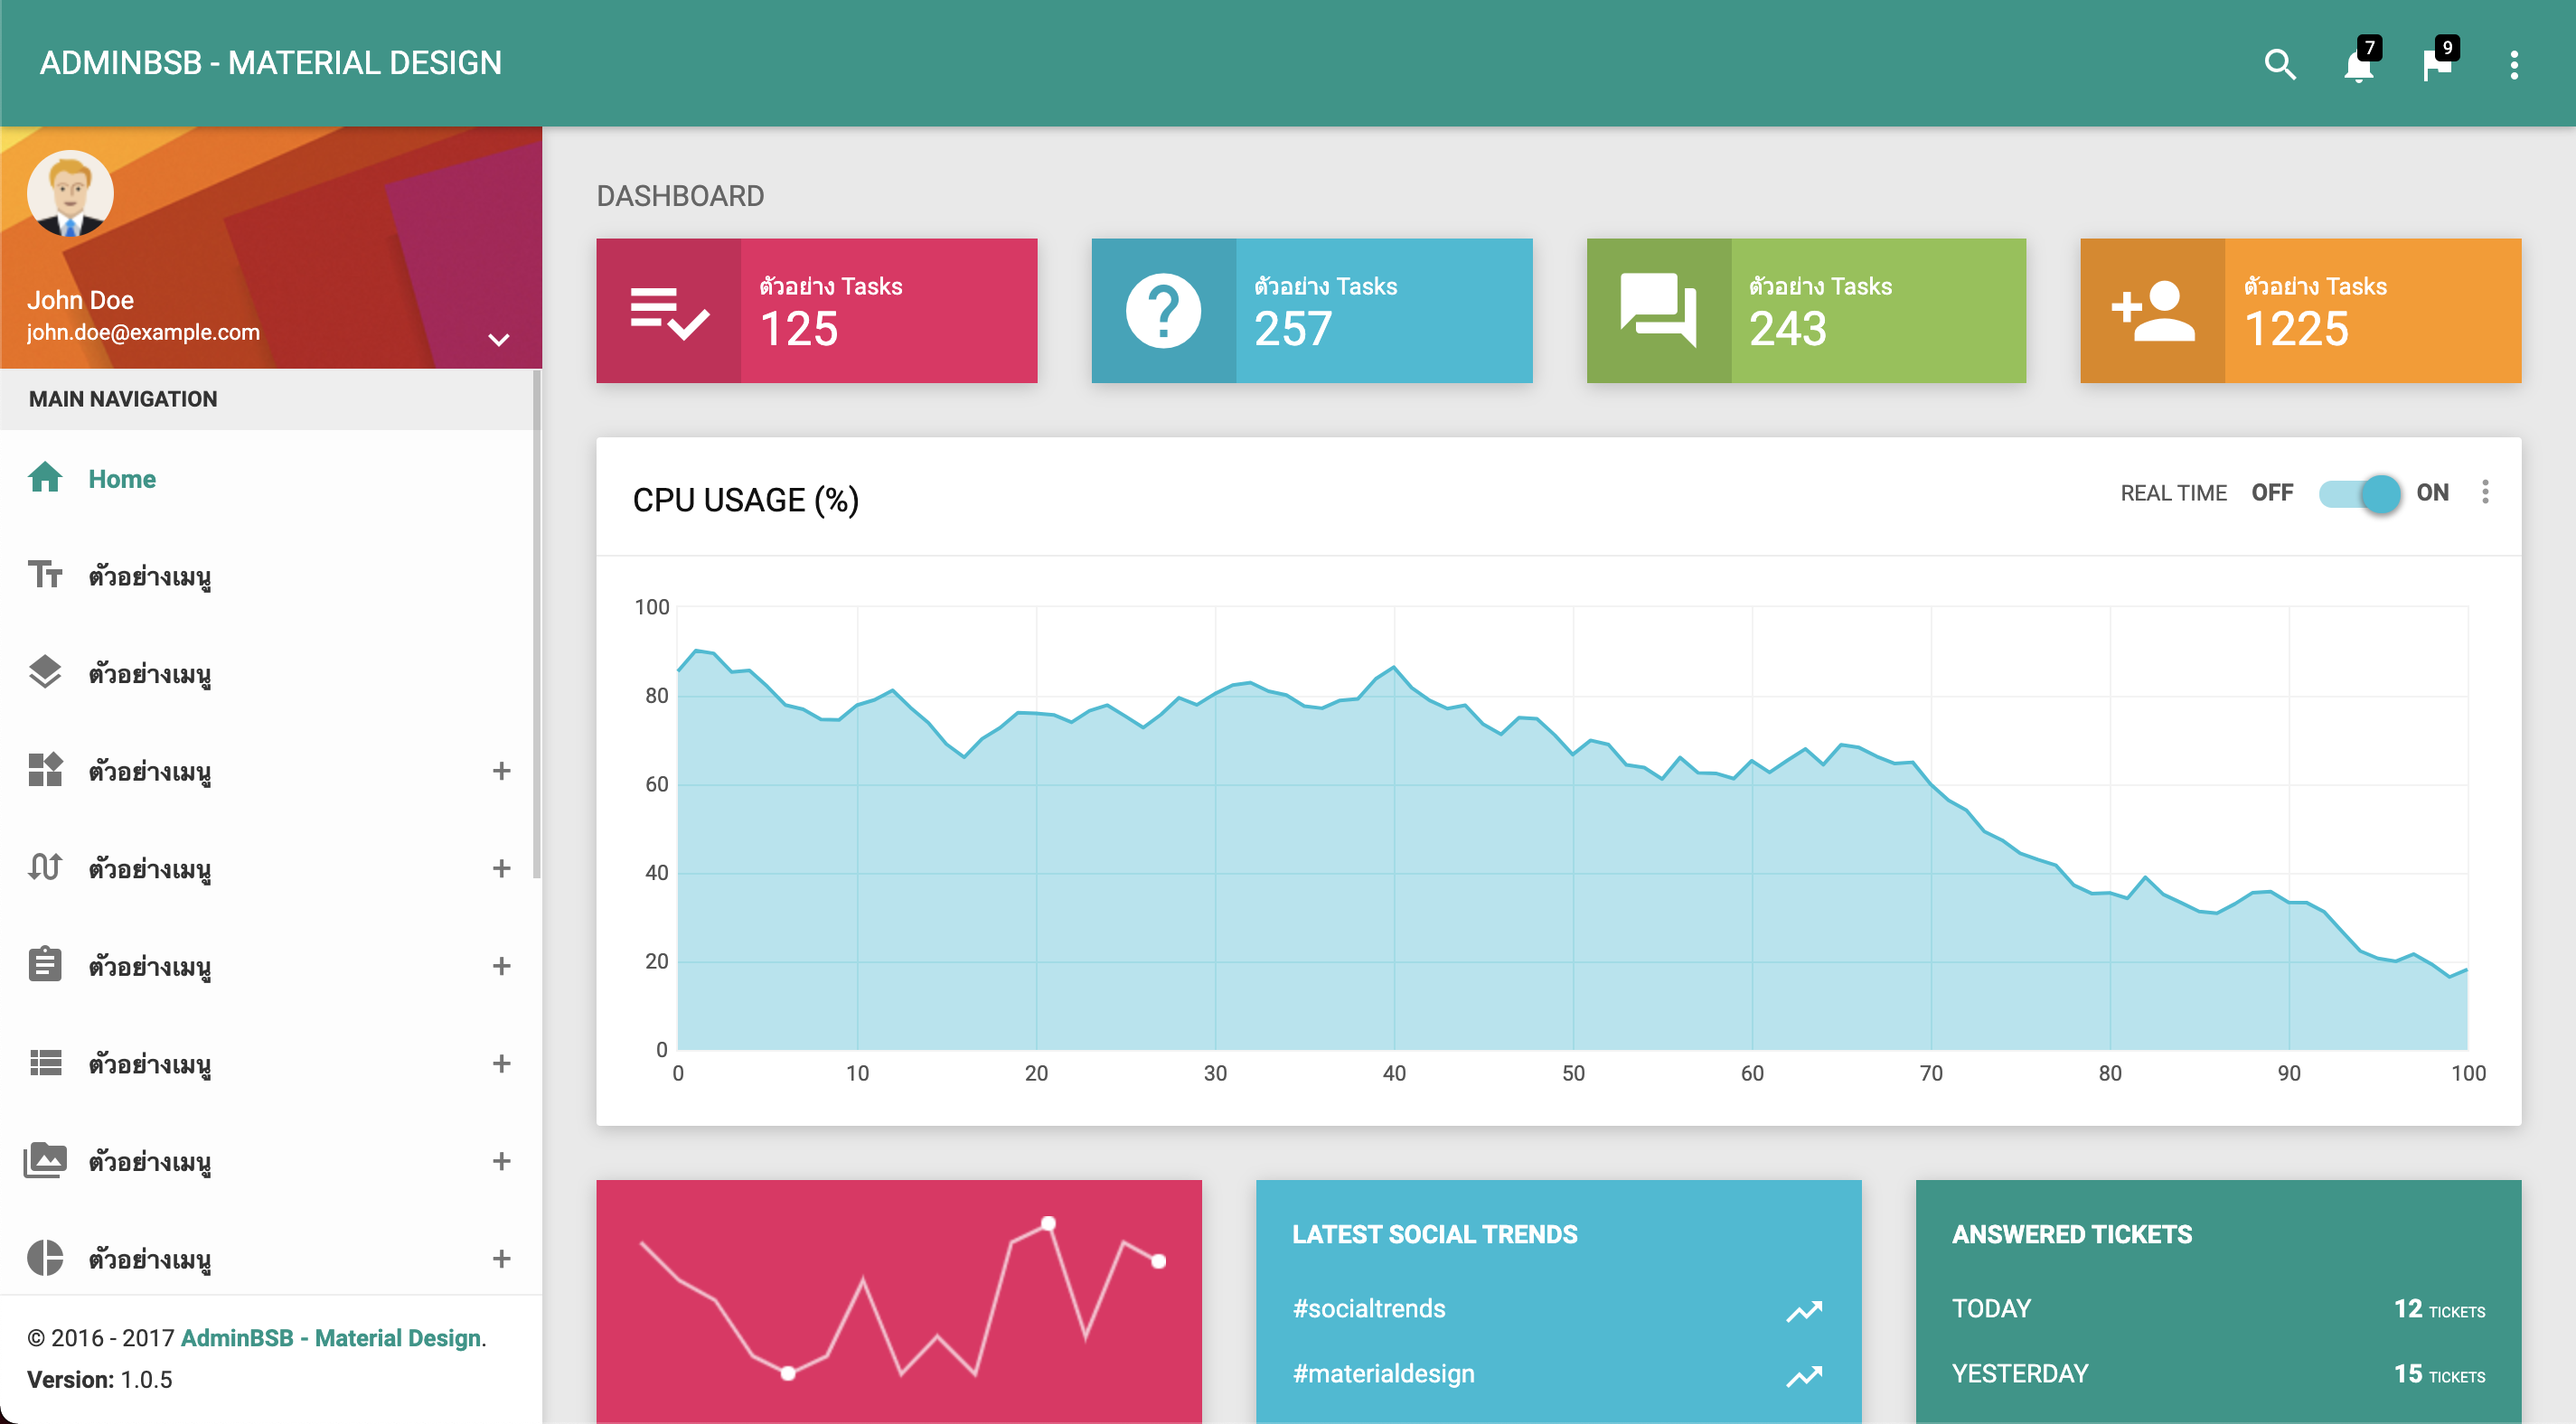Click the layers sidebar icon
The height and width of the screenshot is (1424, 2576).
[45, 672]
